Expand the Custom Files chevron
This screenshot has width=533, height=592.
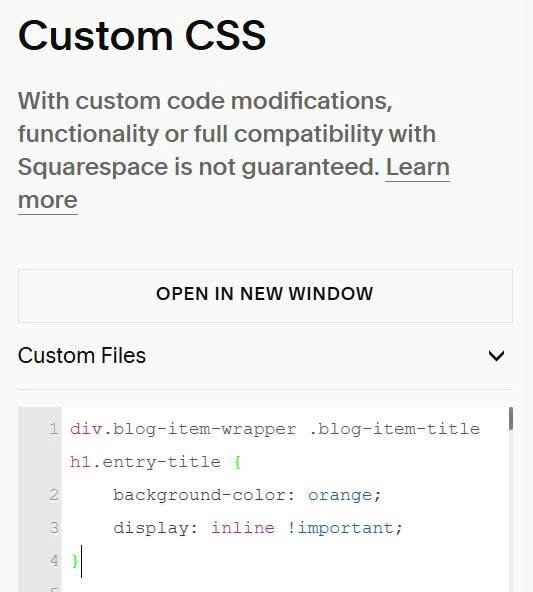tap(496, 356)
